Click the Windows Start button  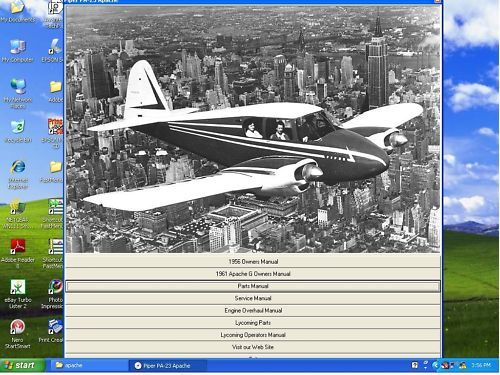click(22, 365)
